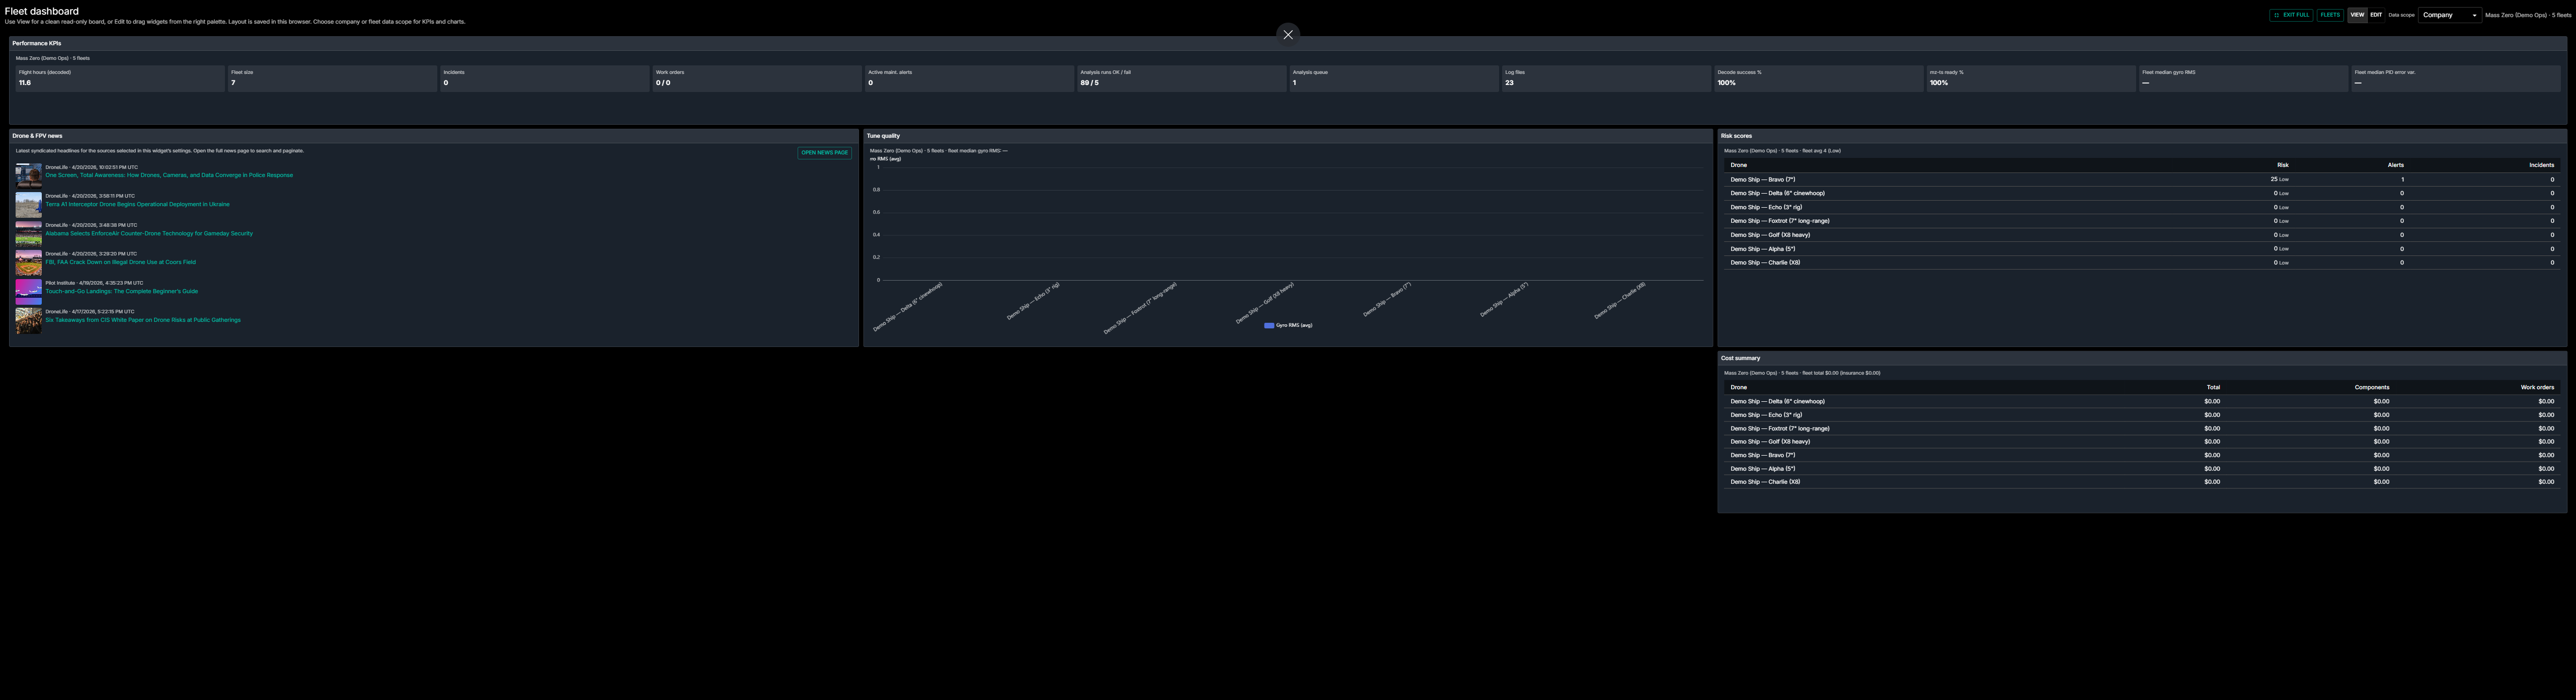Click Demo Ship — Delta row in Risk scores
The image size is (2576, 700).
coord(2141,193)
